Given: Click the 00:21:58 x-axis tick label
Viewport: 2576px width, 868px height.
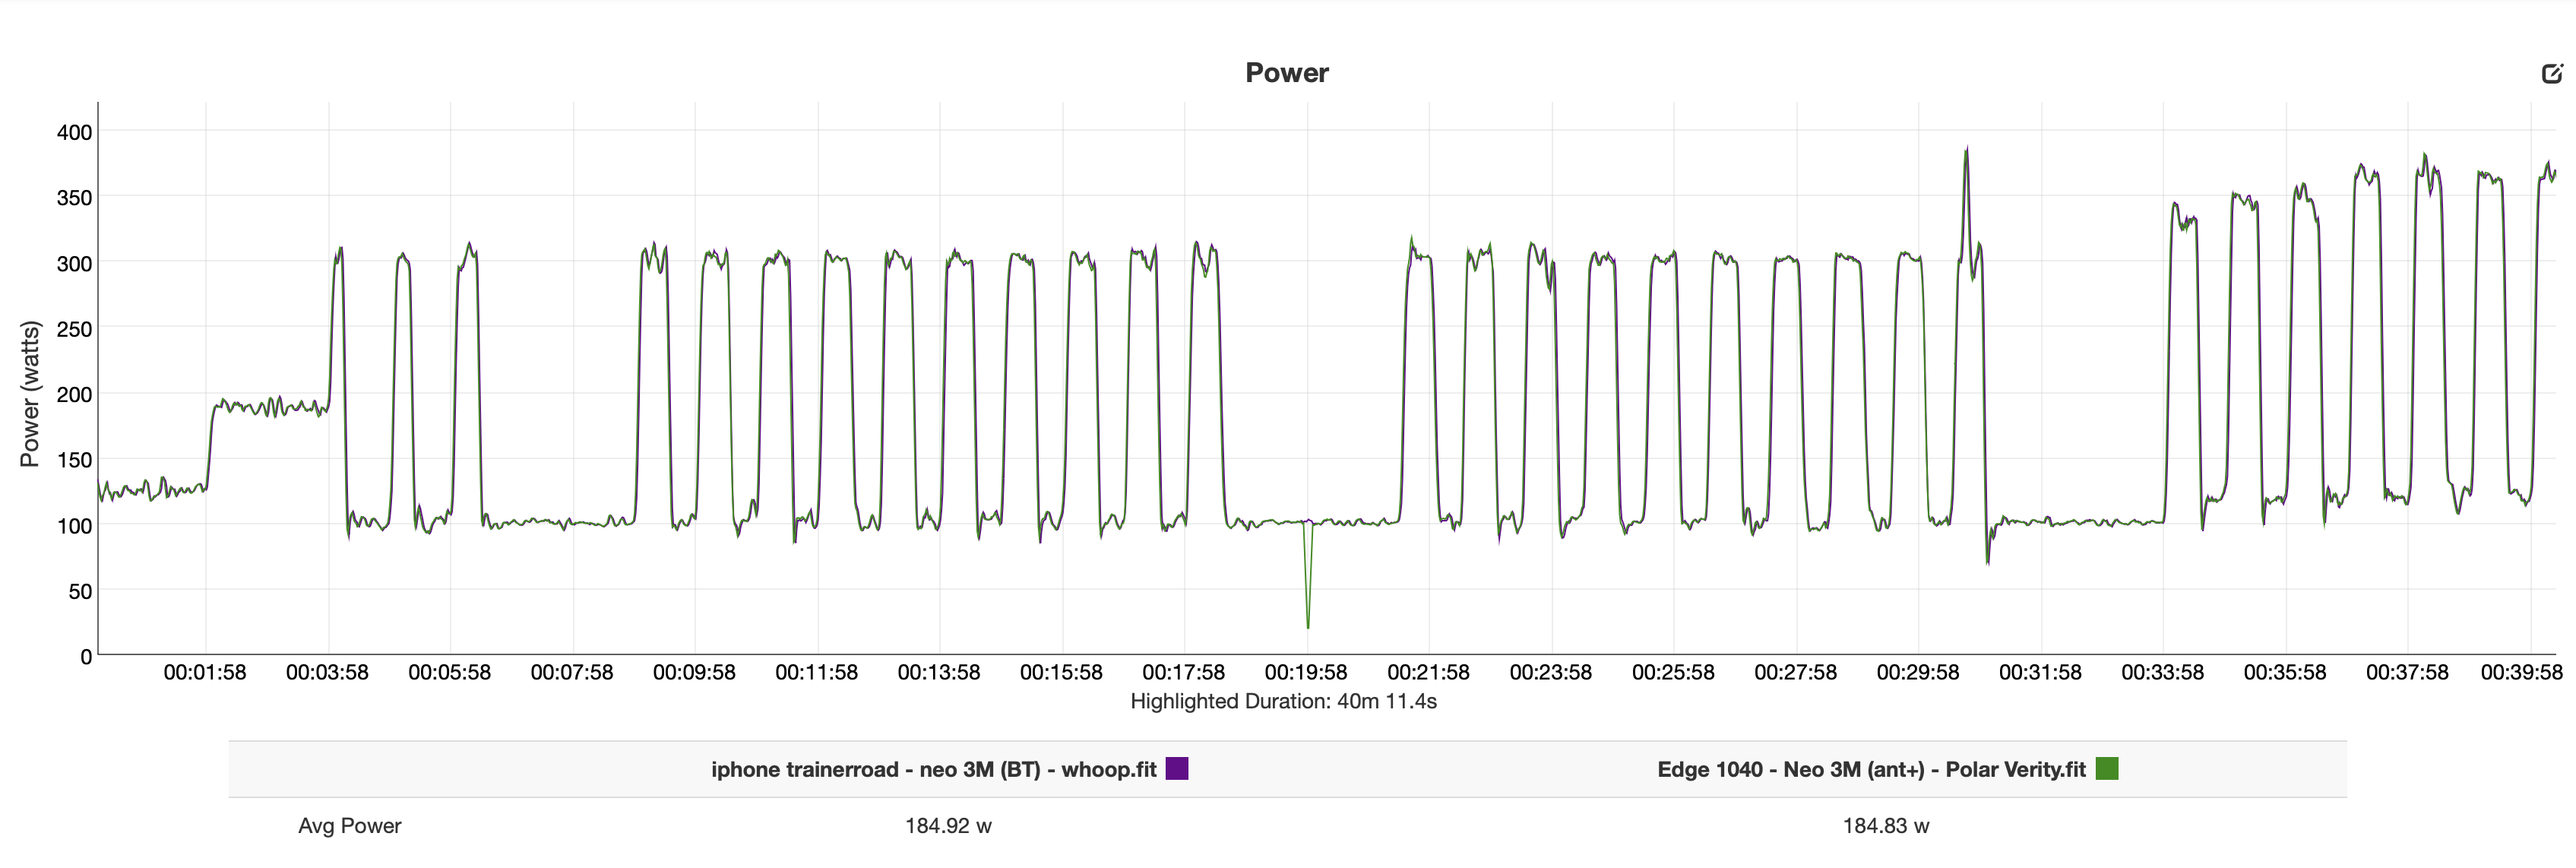Looking at the screenshot, I should click(x=1428, y=673).
